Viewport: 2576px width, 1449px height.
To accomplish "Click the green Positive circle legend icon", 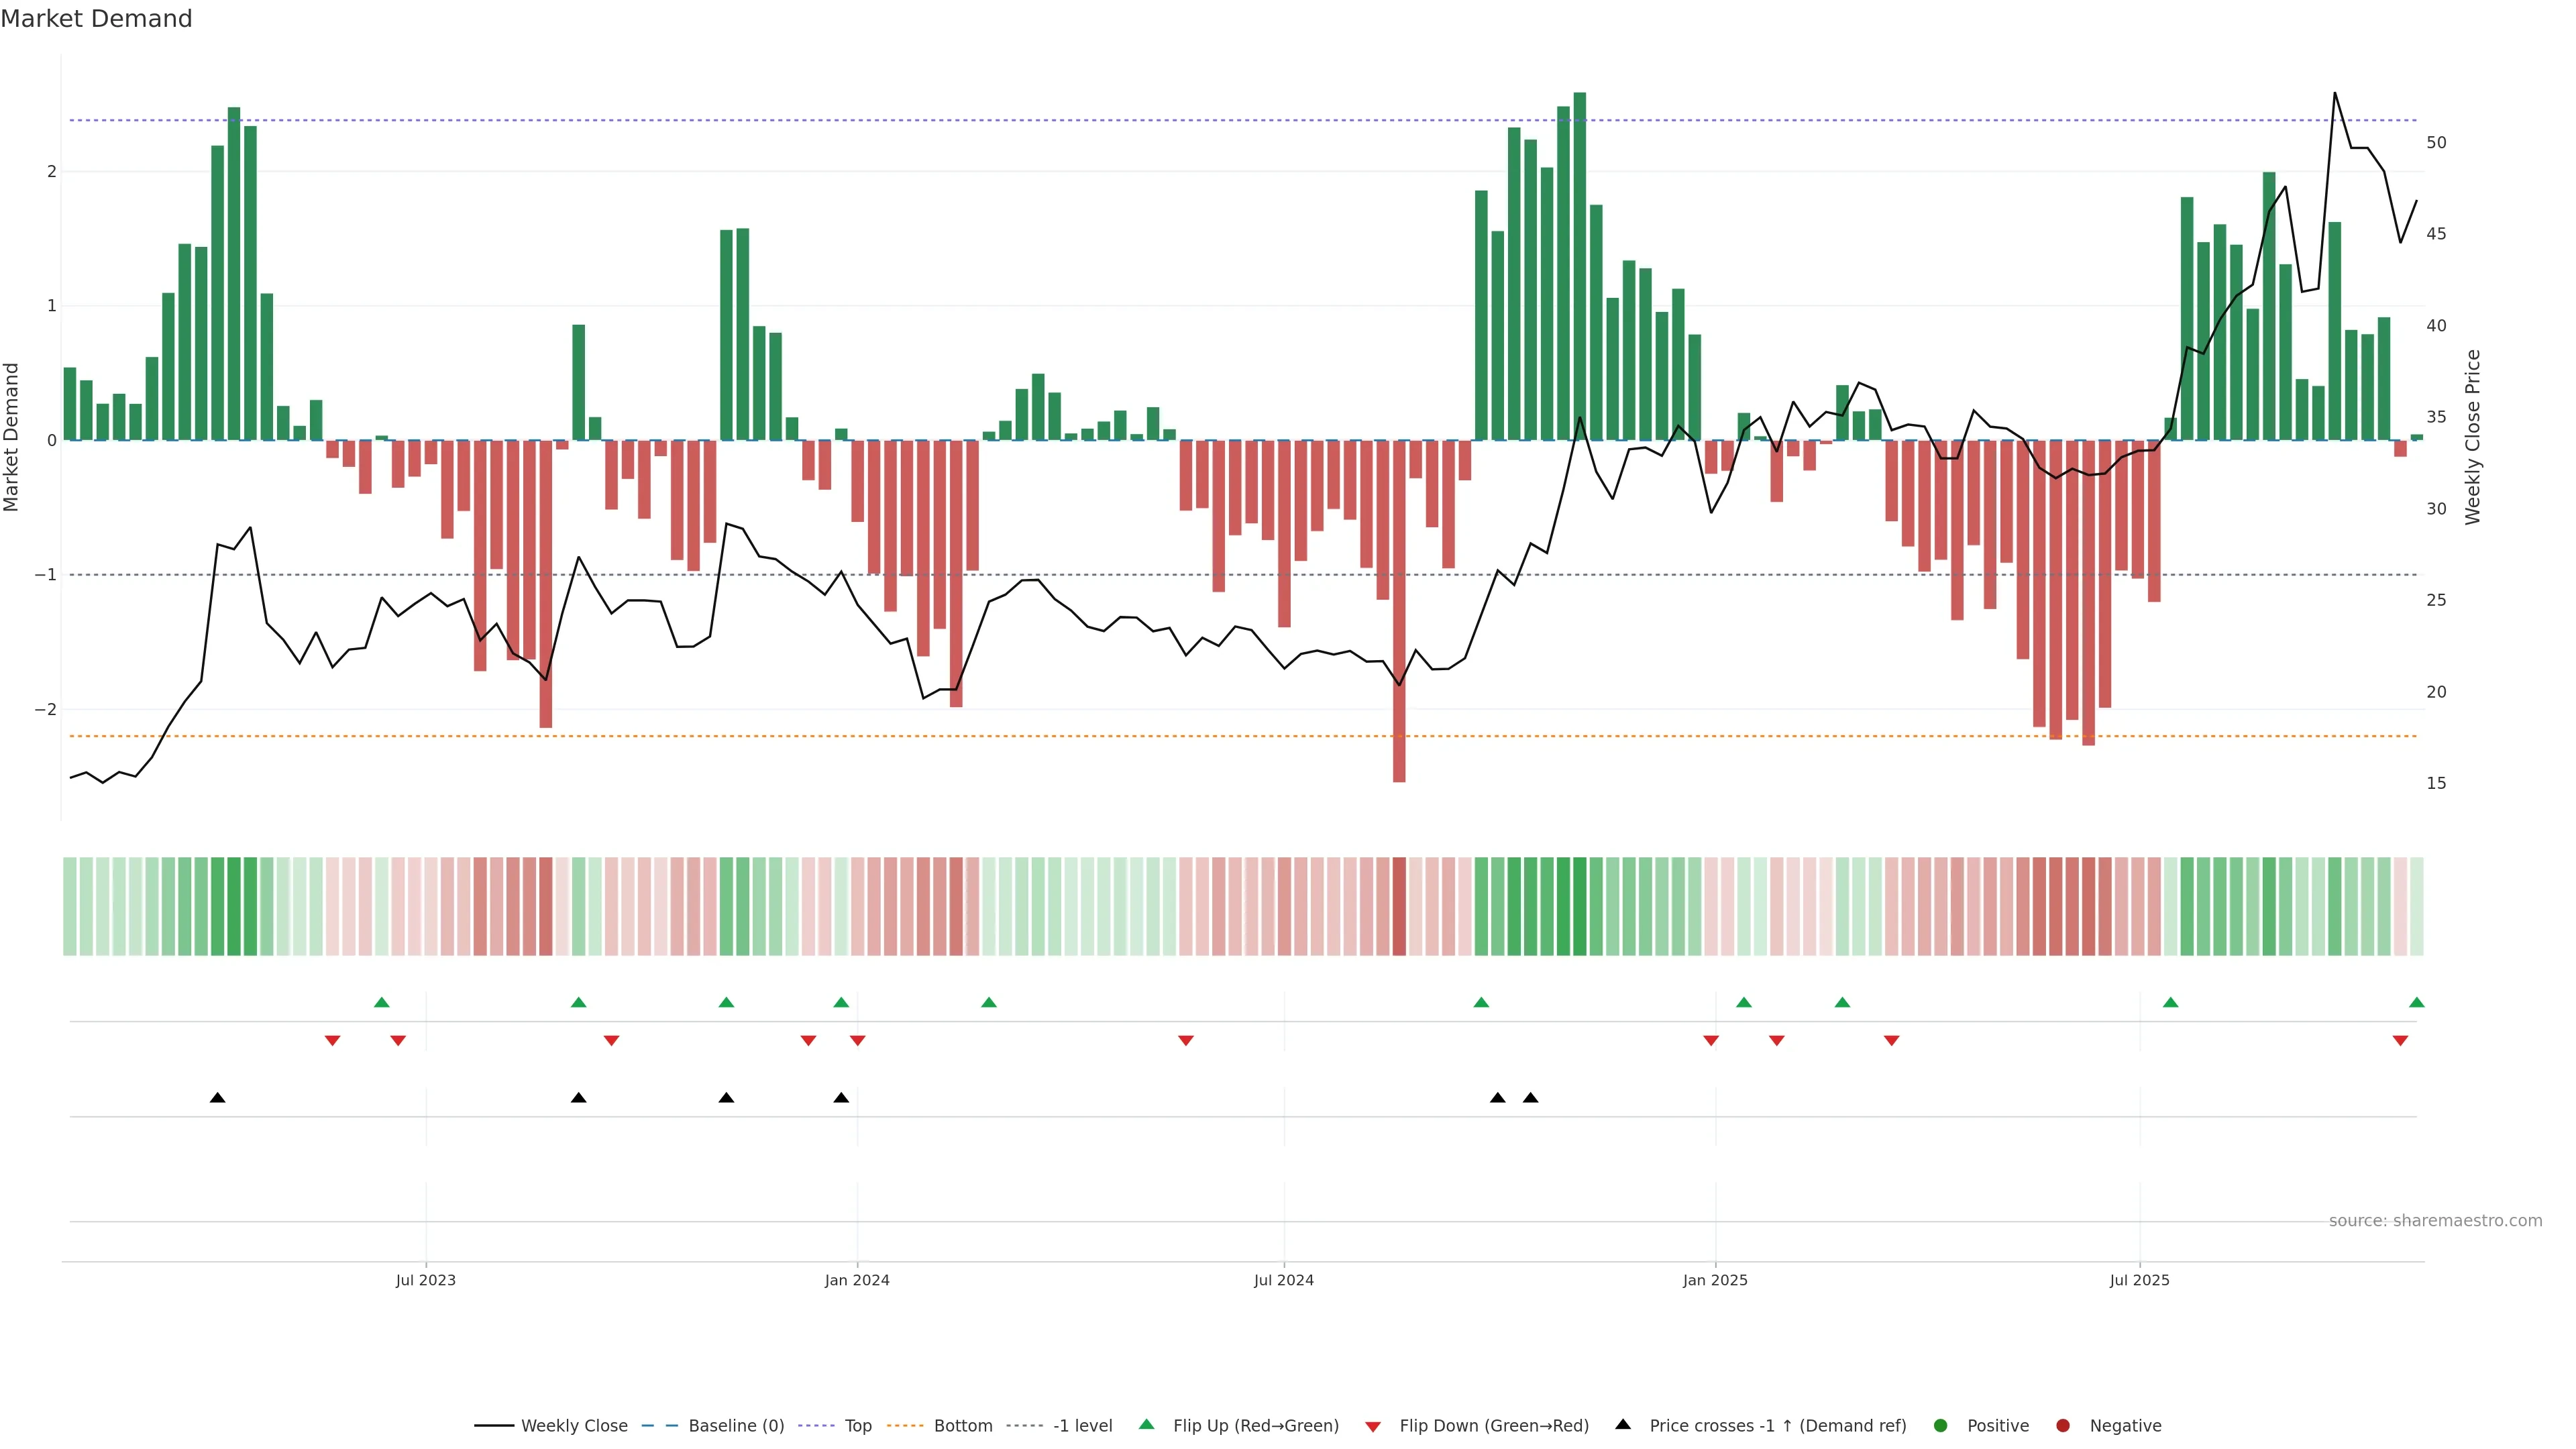I will click(x=1941, y=1425).
